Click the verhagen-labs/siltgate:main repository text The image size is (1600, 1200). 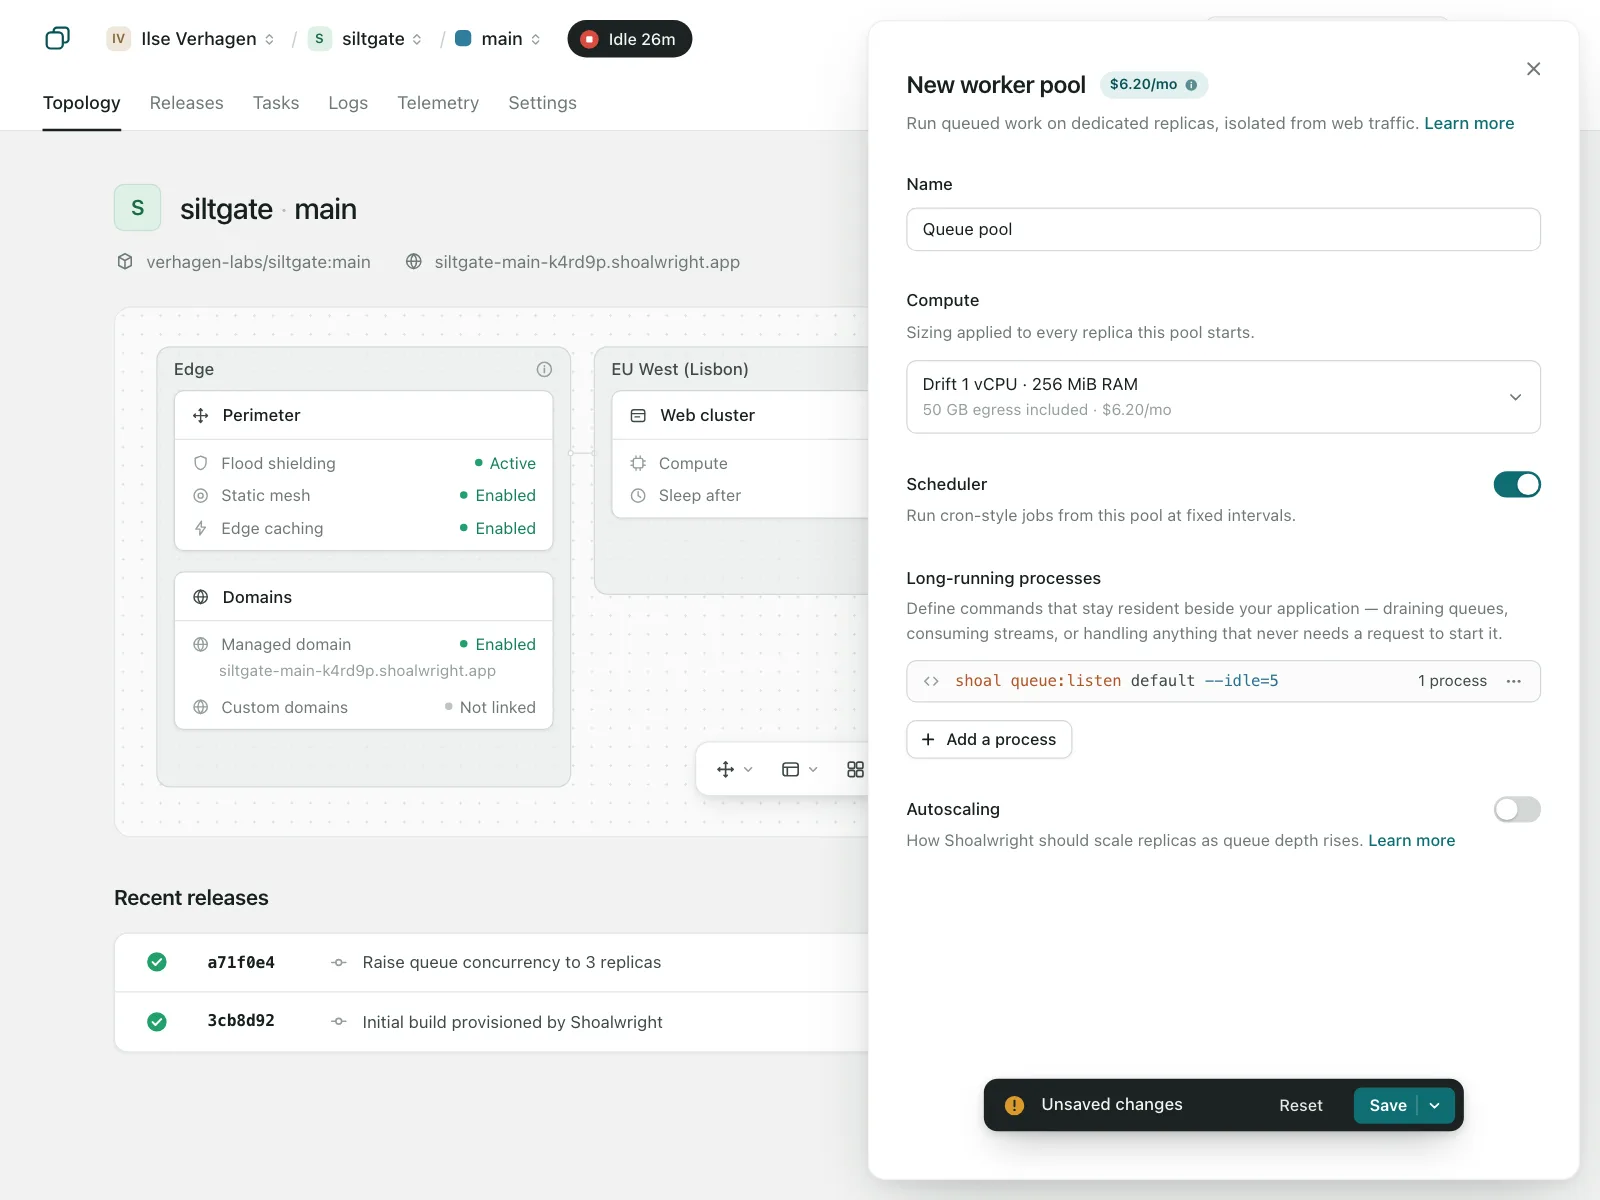258,262
